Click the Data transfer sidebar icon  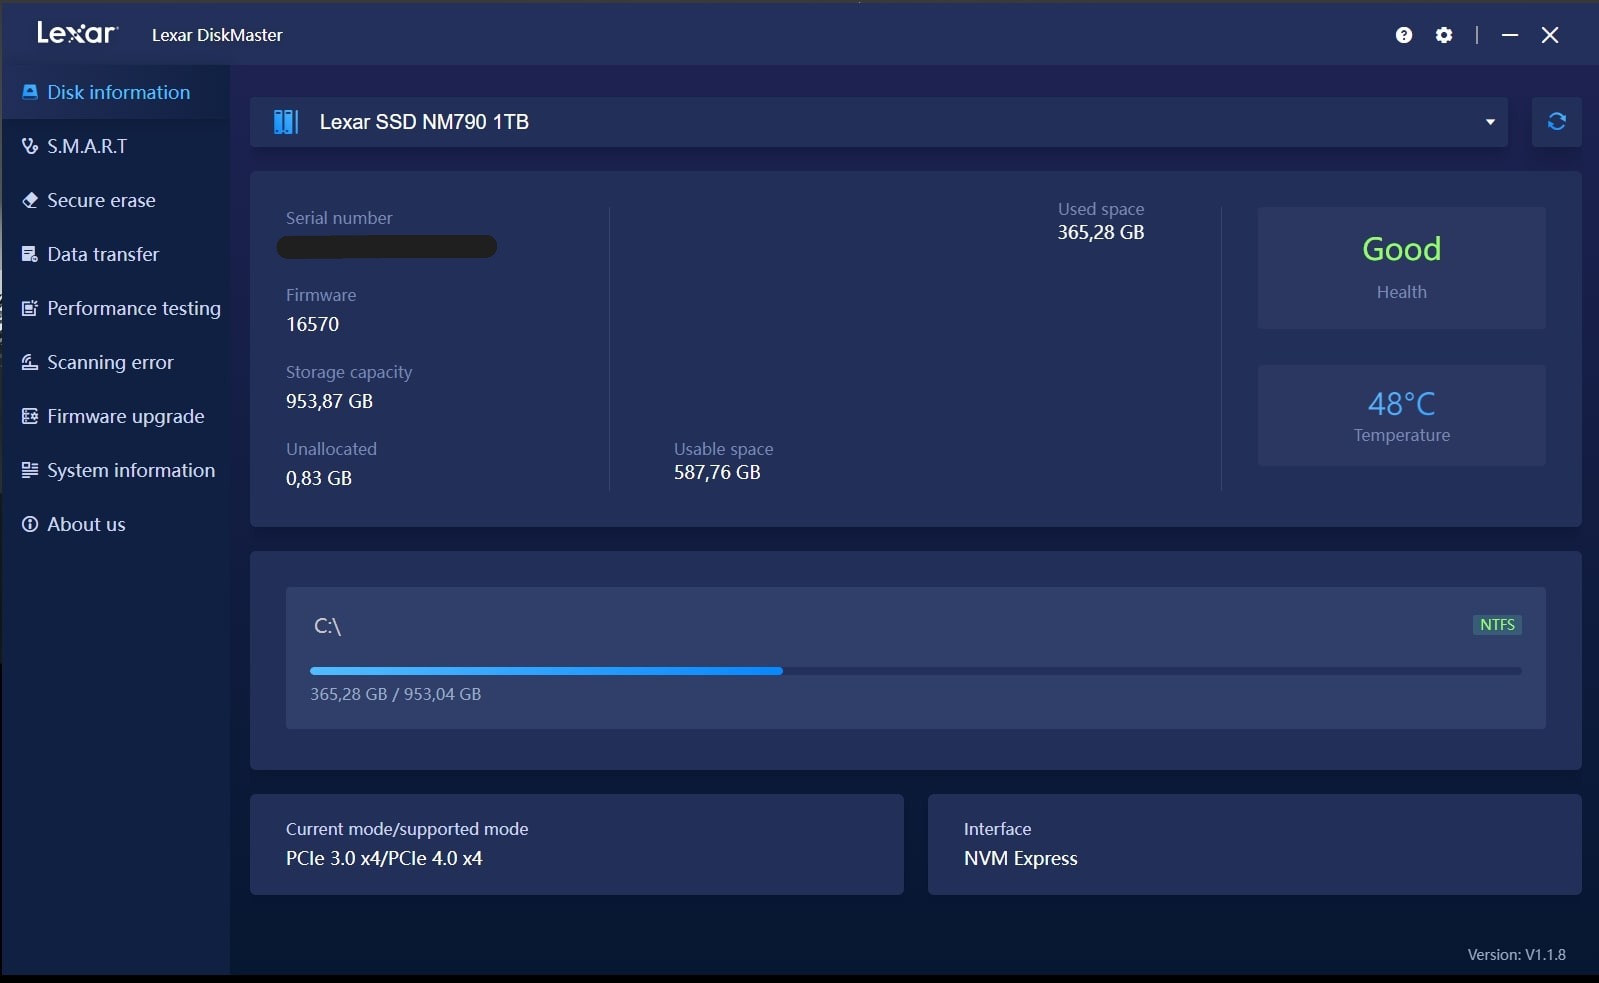30,254
